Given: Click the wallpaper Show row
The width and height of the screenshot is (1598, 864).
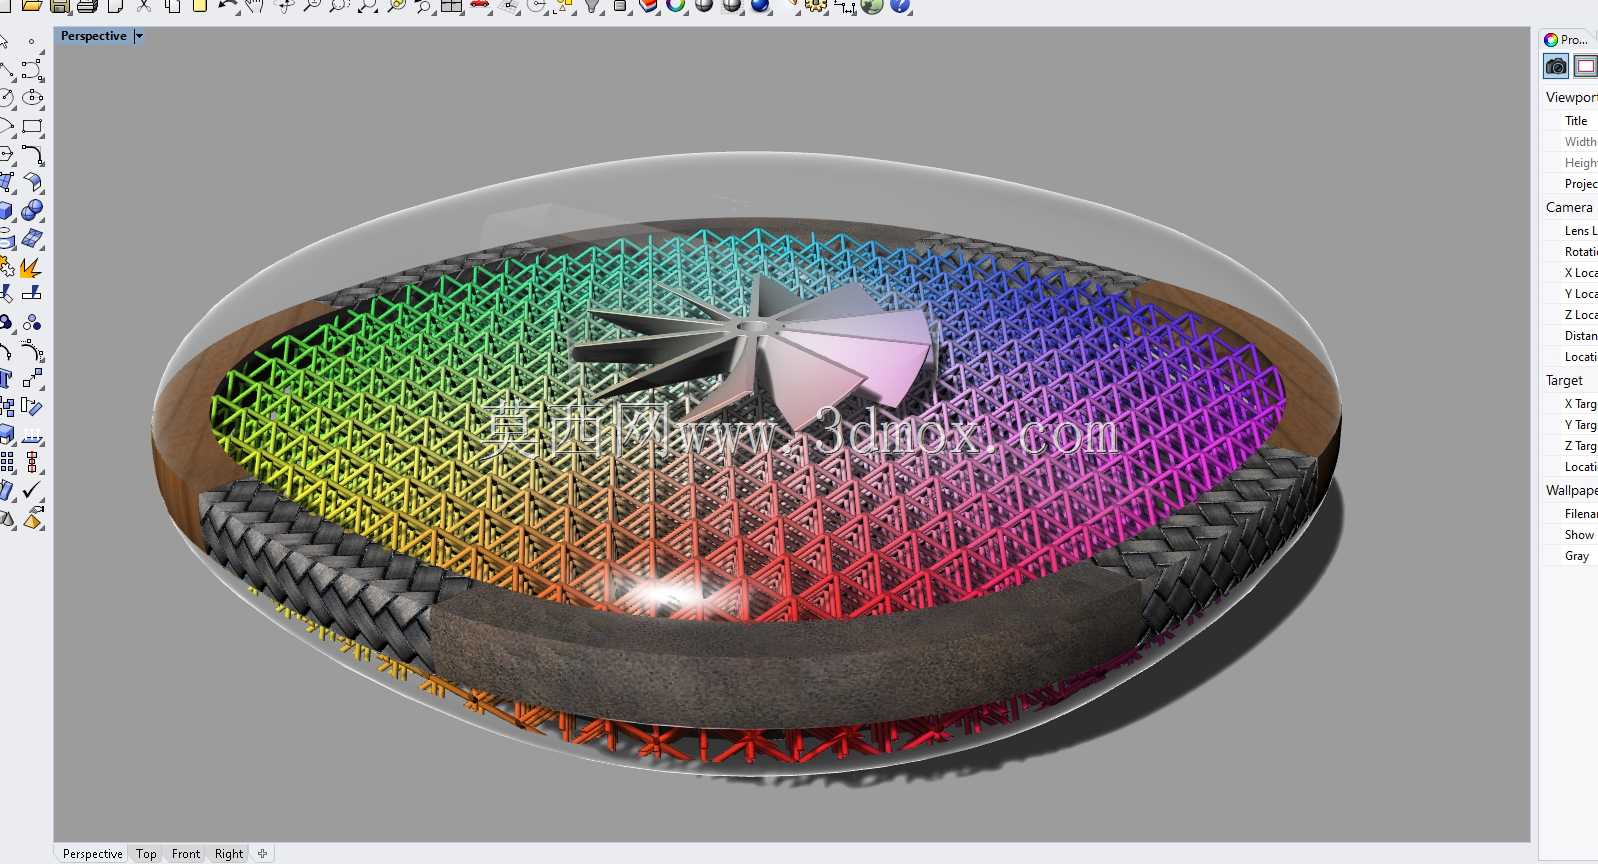Looking at the screenshot, I should [x=1569, y=534].
